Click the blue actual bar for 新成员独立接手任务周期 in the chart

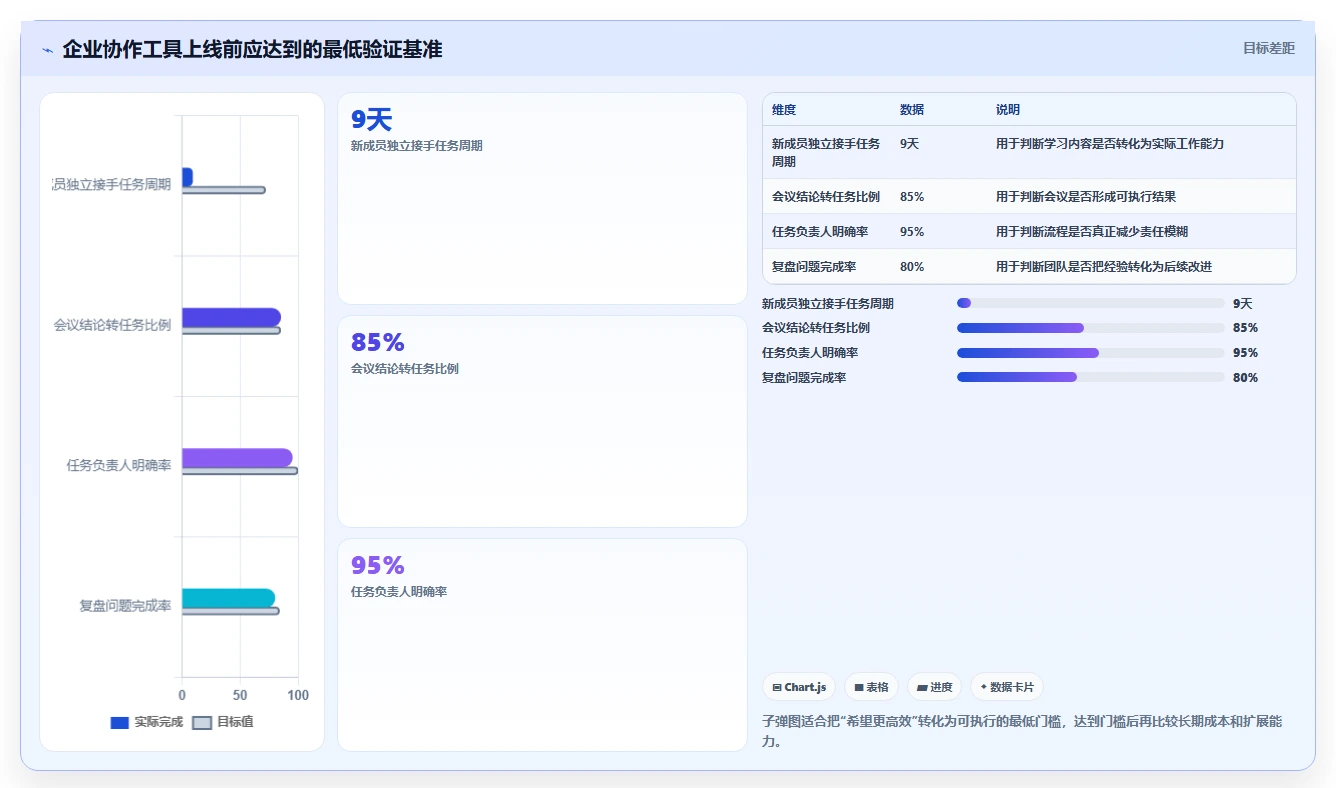tap(187, 177)
